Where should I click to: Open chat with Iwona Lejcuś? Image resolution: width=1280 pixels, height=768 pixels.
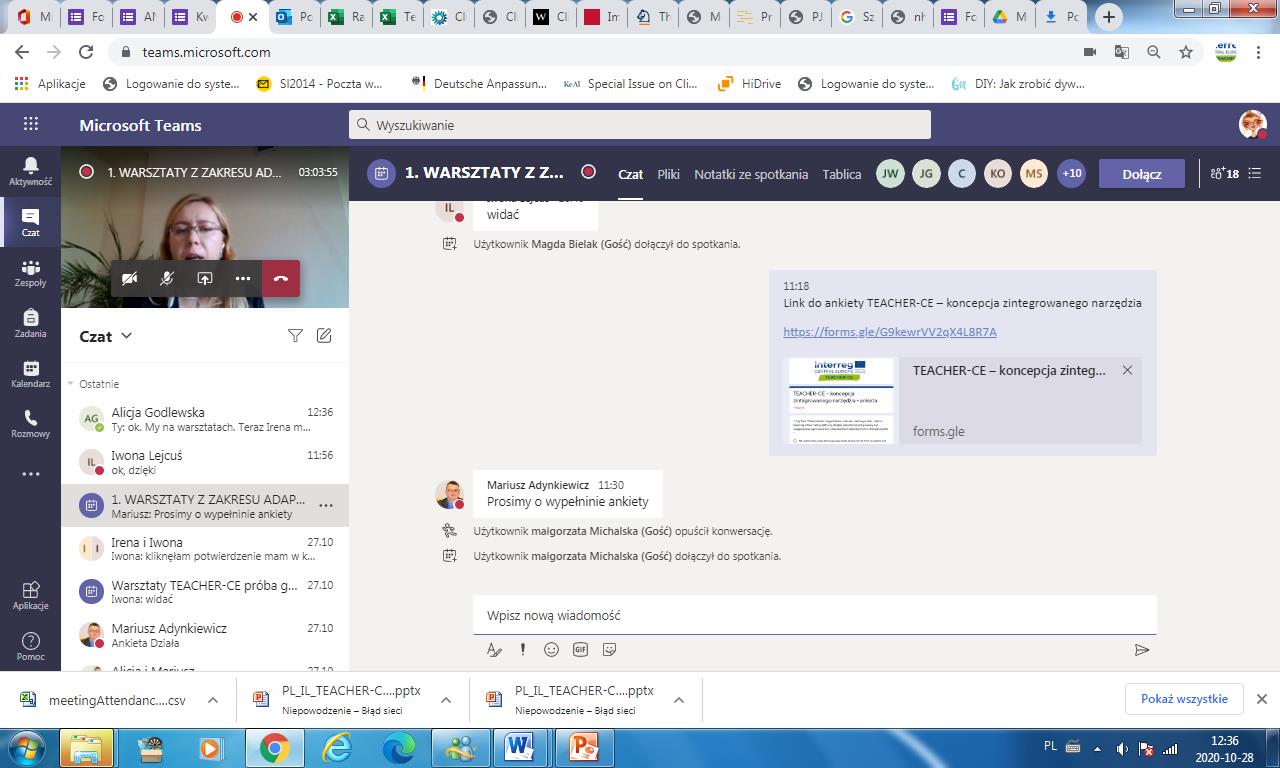point(205,462)
